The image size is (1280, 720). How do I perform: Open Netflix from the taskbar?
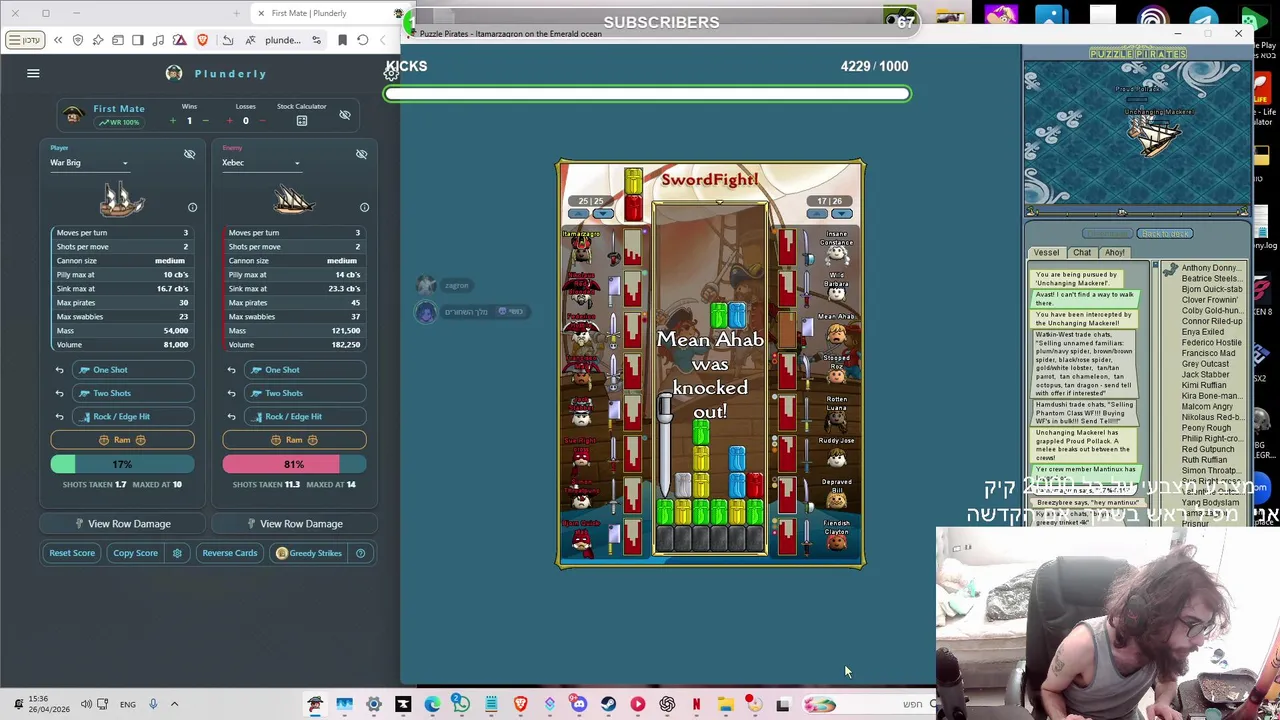point(696,705)
